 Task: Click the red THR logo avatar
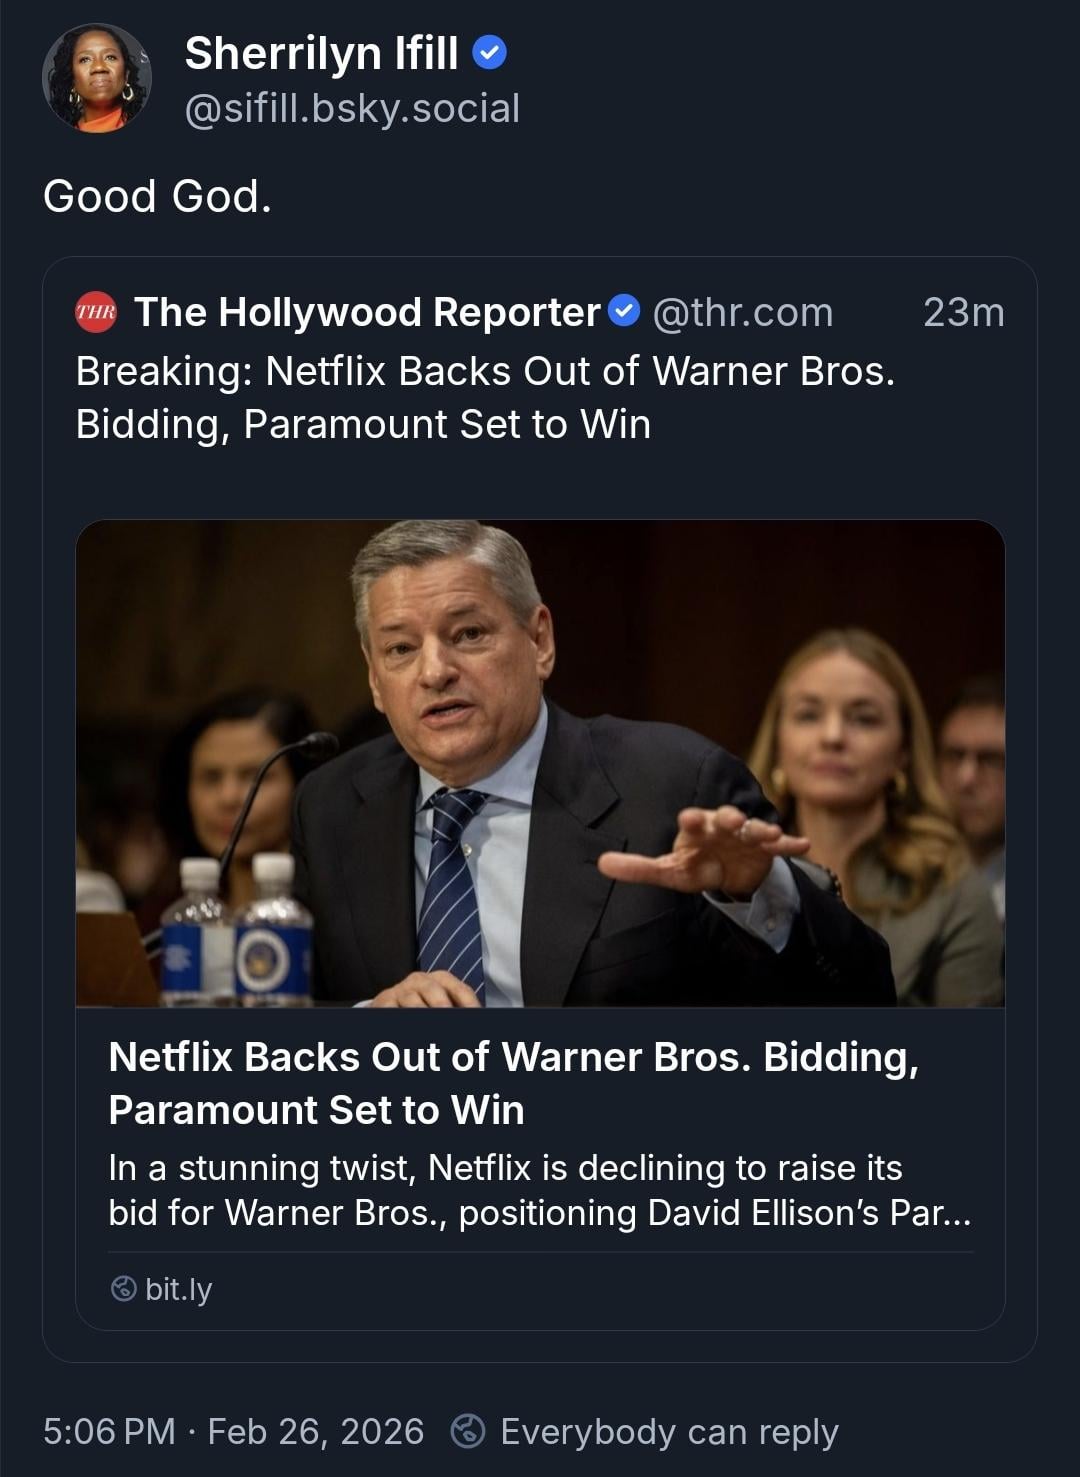pos(96,312)
